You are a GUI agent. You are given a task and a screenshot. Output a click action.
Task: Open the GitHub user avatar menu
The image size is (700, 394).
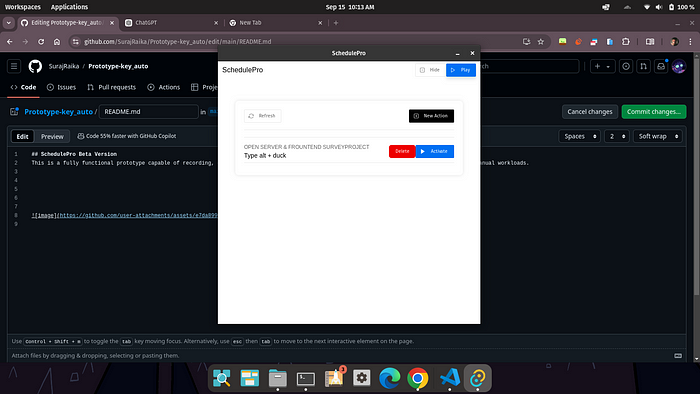[x=679, y=66]
